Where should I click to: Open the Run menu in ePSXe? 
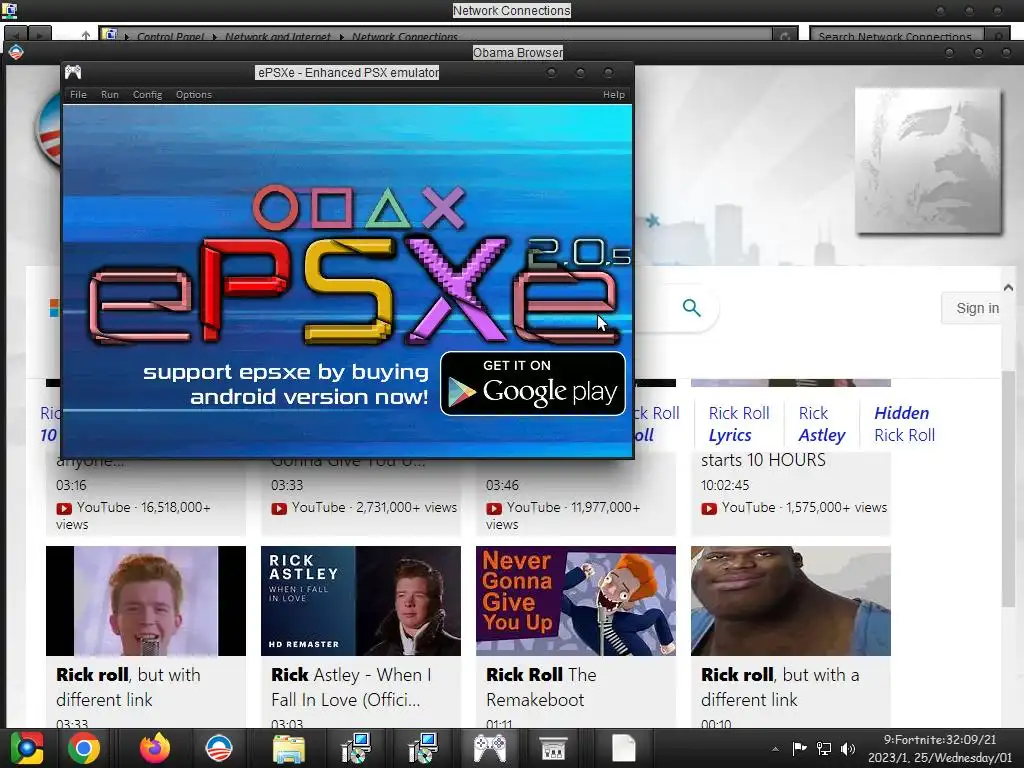[x=110, y=95]
